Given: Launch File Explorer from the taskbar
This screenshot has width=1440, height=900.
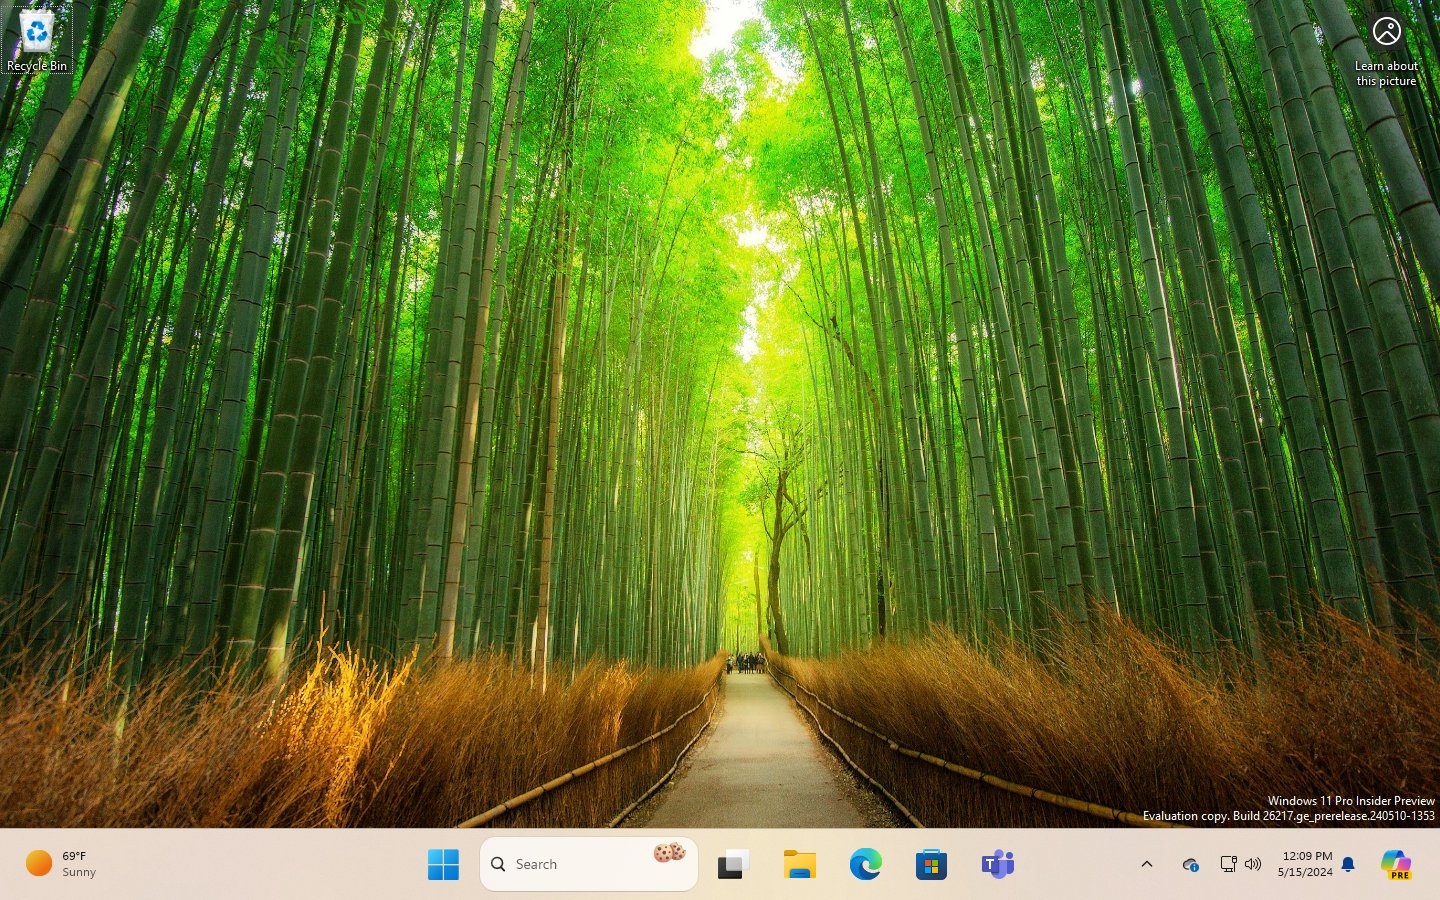Looking at the screenshot, I should [x=799, y=864].
